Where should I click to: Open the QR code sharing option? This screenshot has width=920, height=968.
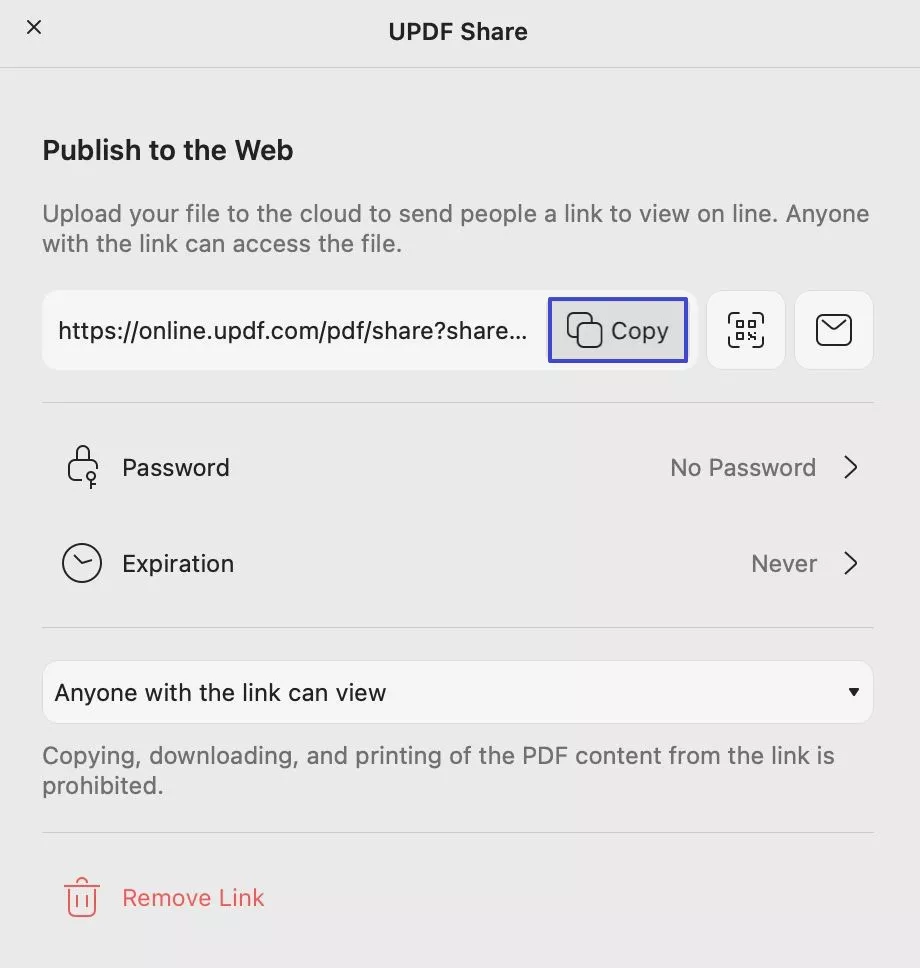745,330
